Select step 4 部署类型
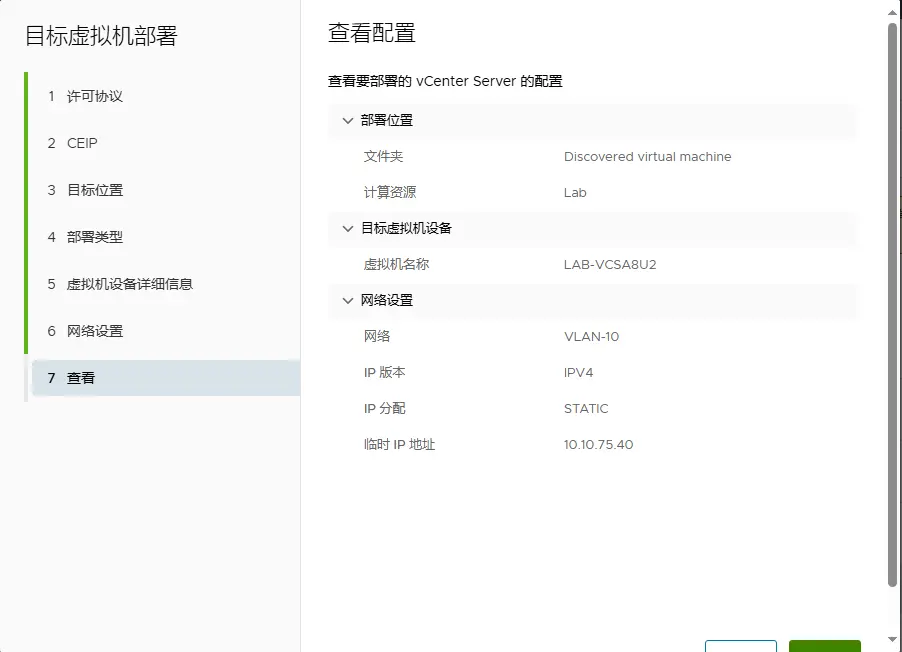The width and height of the screenshot is (902, 652). 94,238
